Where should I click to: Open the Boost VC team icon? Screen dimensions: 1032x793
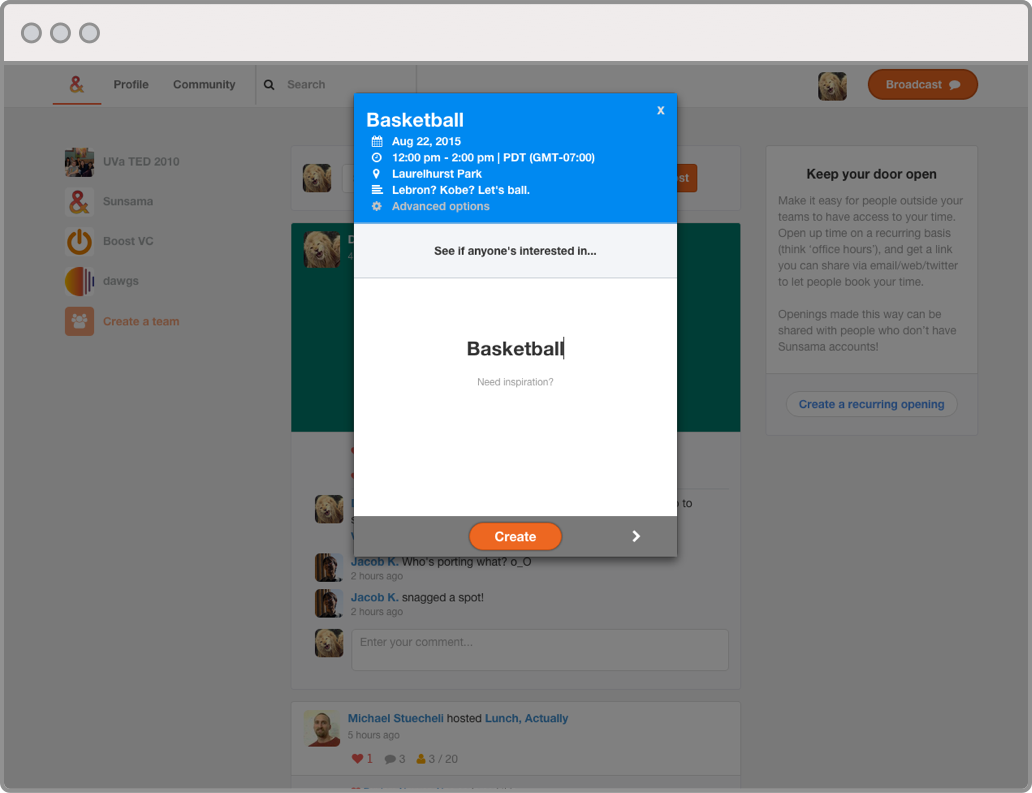pyautogui.click(x=79, y=241)
